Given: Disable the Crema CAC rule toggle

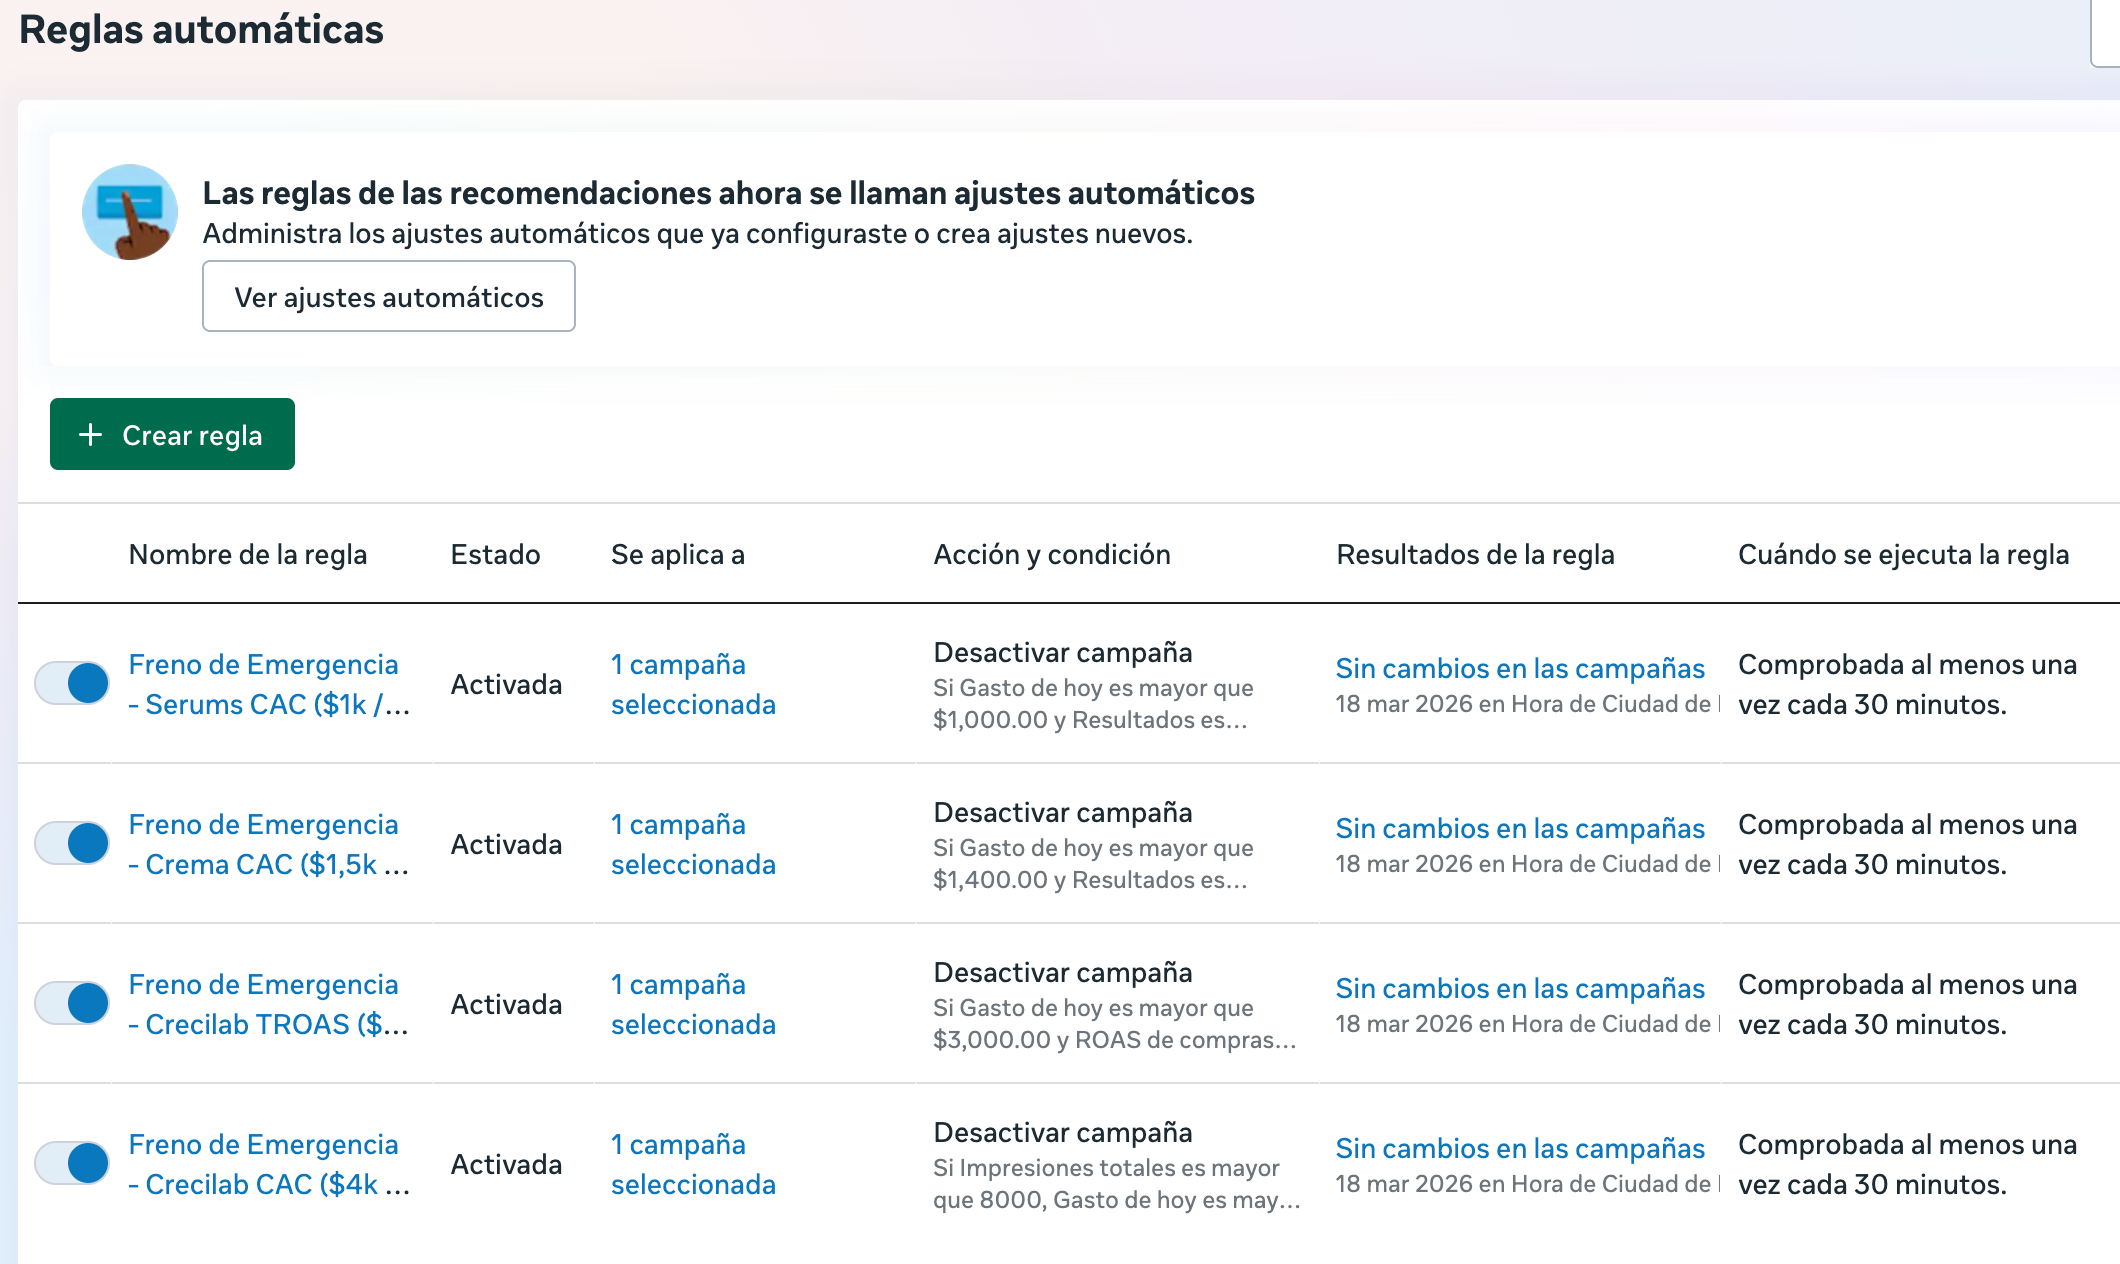Looking at the screenshot, I should (x=72, y=844).
